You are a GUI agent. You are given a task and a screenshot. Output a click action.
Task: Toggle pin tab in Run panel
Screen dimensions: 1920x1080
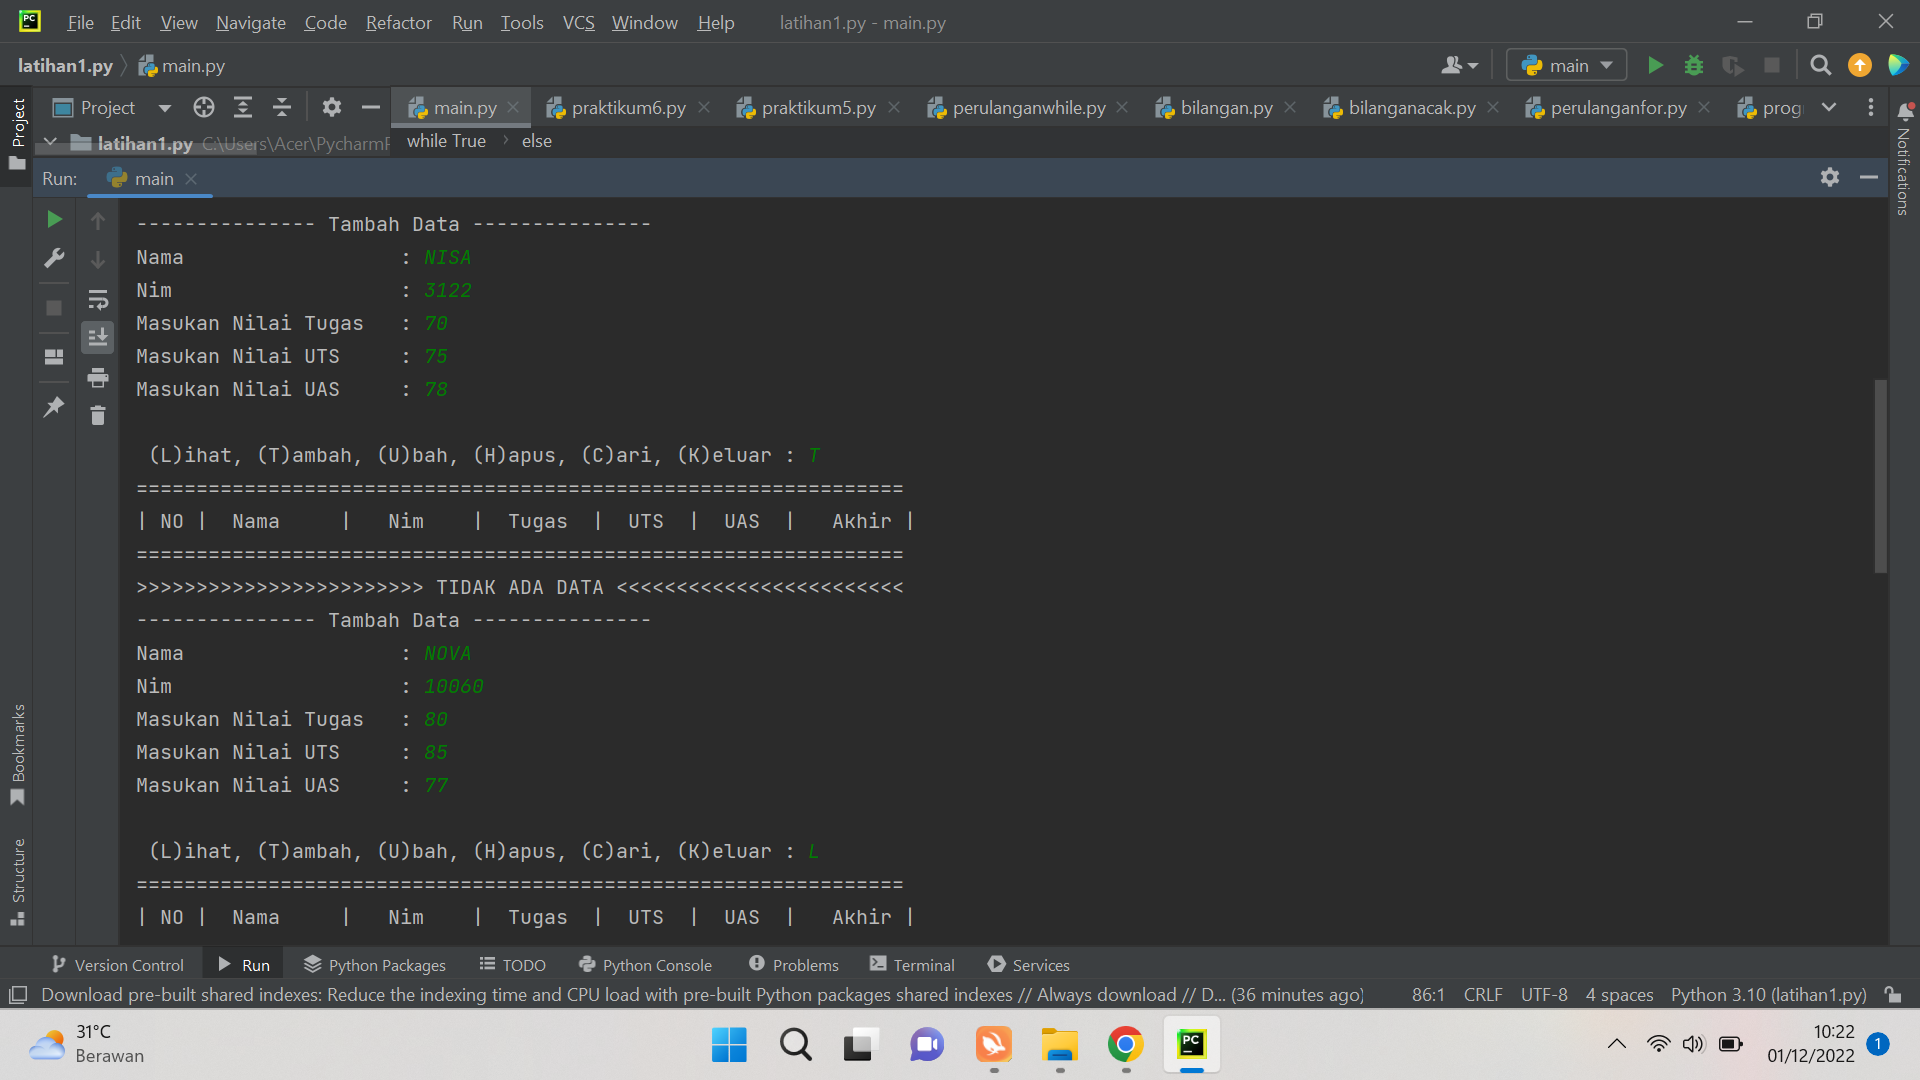(x=54, y=407)
